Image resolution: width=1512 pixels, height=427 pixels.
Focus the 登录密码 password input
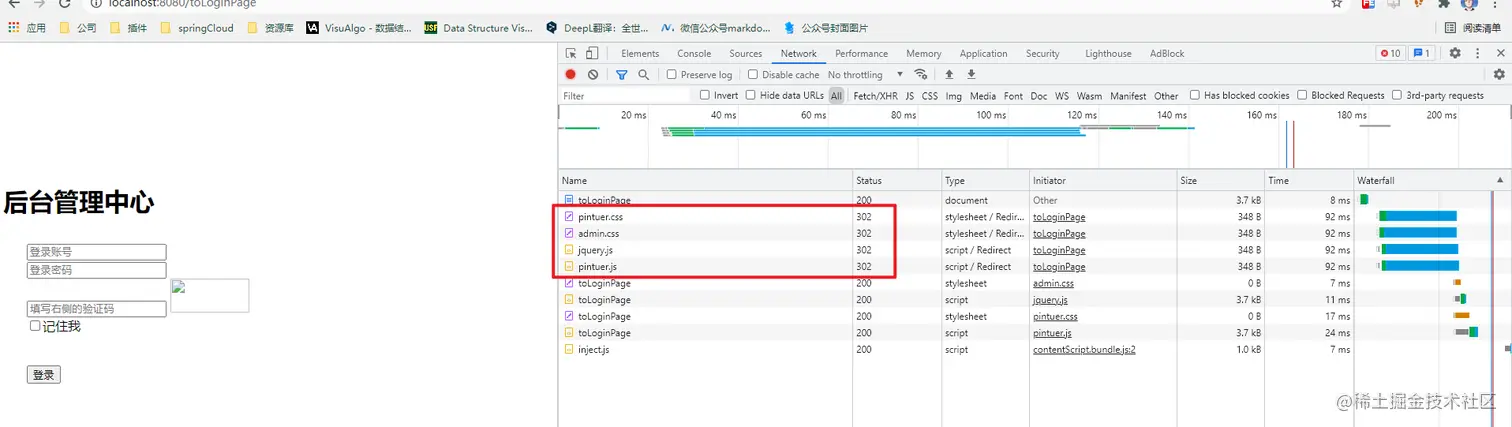96,270
